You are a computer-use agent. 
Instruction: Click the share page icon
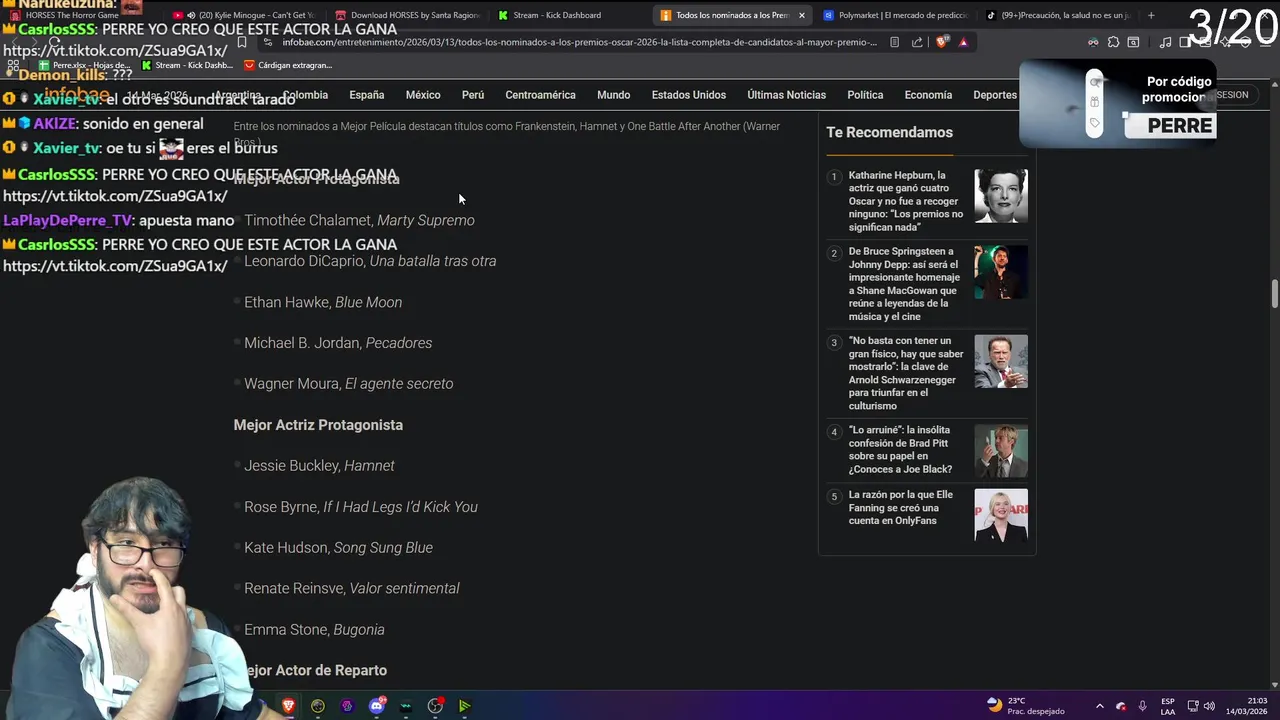(x=917, y=42)
